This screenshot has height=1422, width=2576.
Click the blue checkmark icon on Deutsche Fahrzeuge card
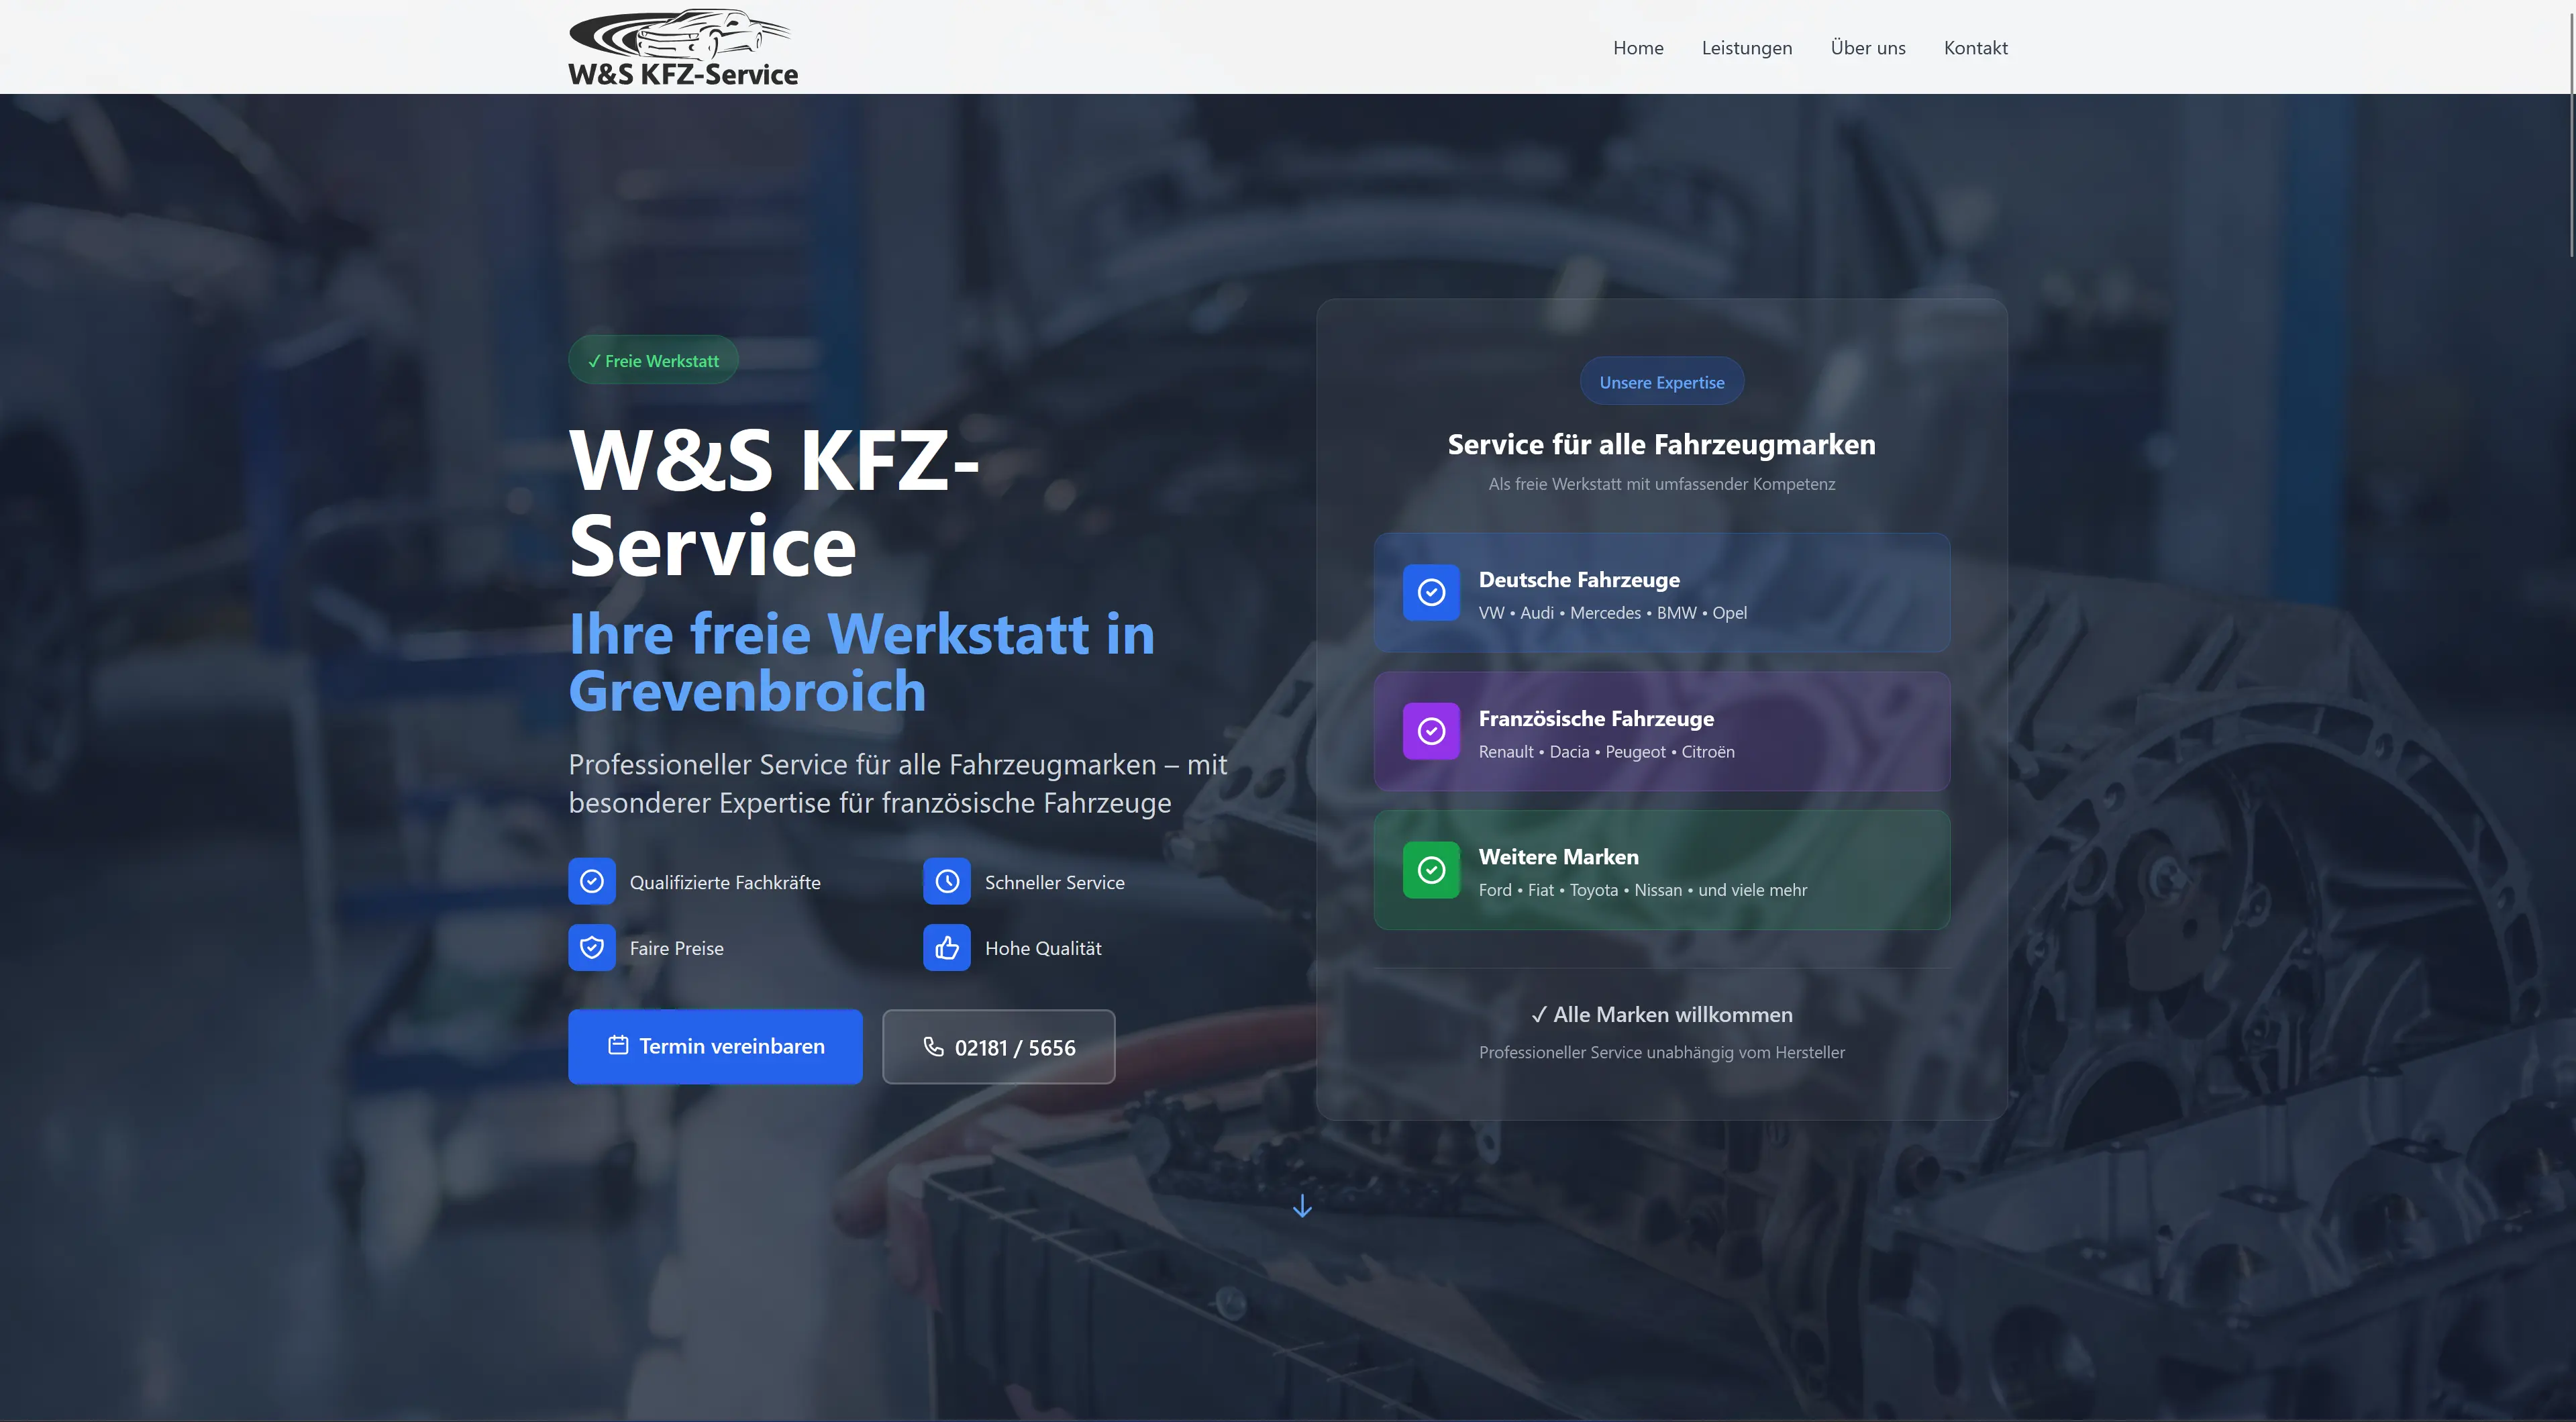(x=1431, y=592)
